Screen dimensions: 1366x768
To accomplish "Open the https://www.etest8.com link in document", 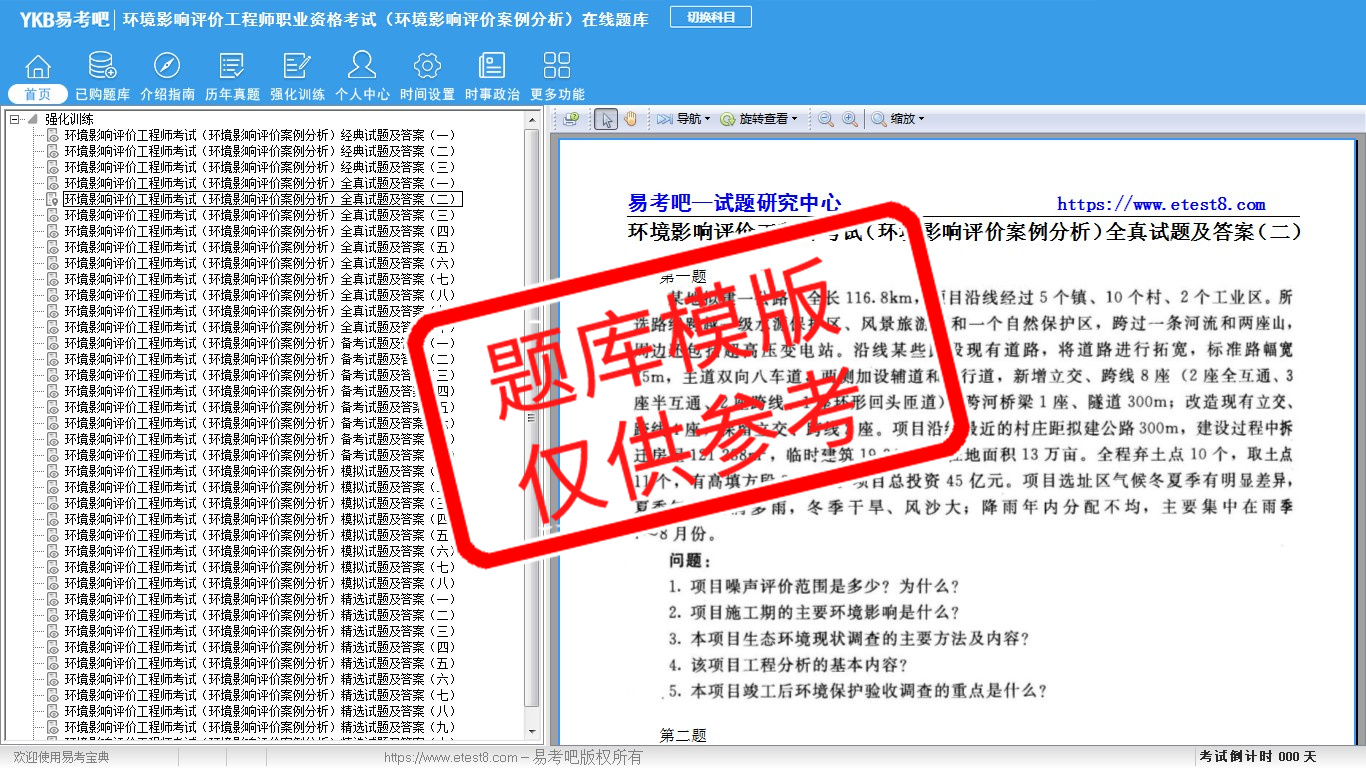I will [x=1161, y=204].
